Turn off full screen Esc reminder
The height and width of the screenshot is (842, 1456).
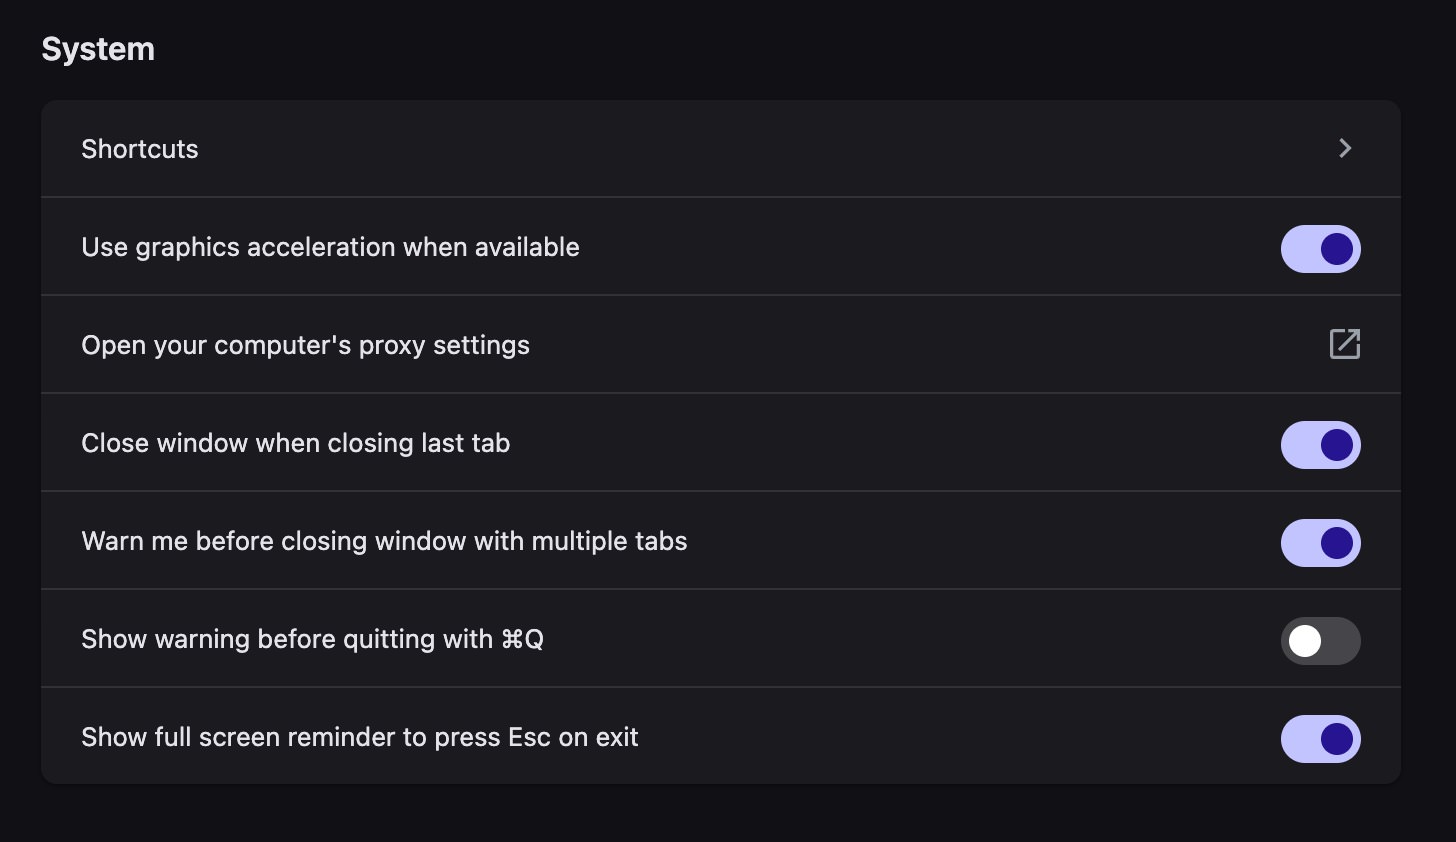coord(1320,739)
